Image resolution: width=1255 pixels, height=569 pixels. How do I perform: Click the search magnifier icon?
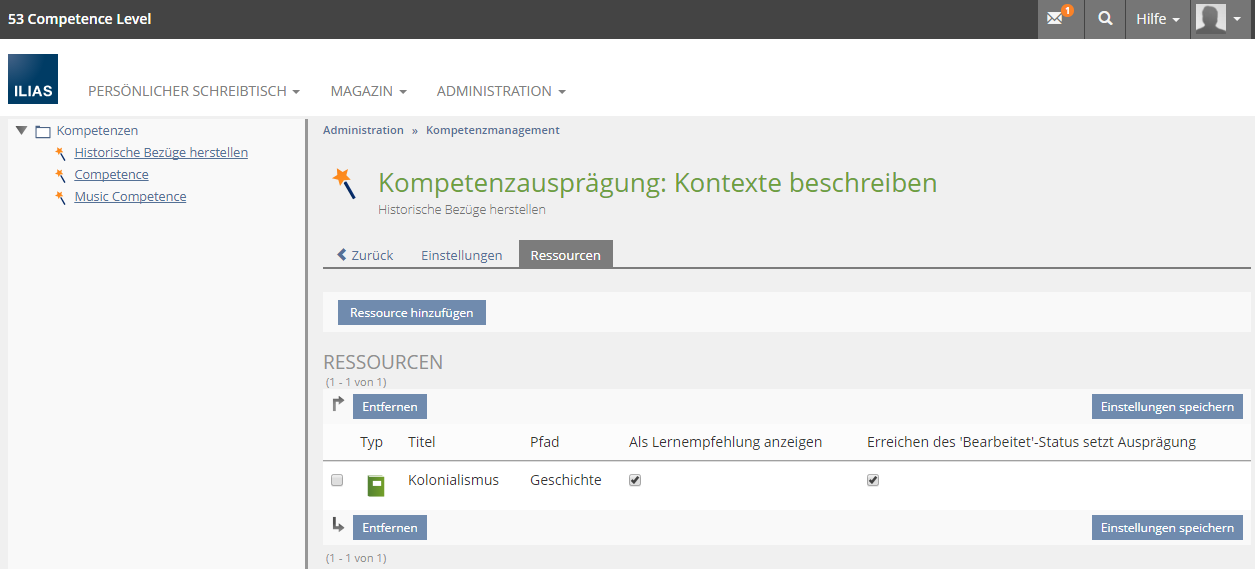(1104, 19)
